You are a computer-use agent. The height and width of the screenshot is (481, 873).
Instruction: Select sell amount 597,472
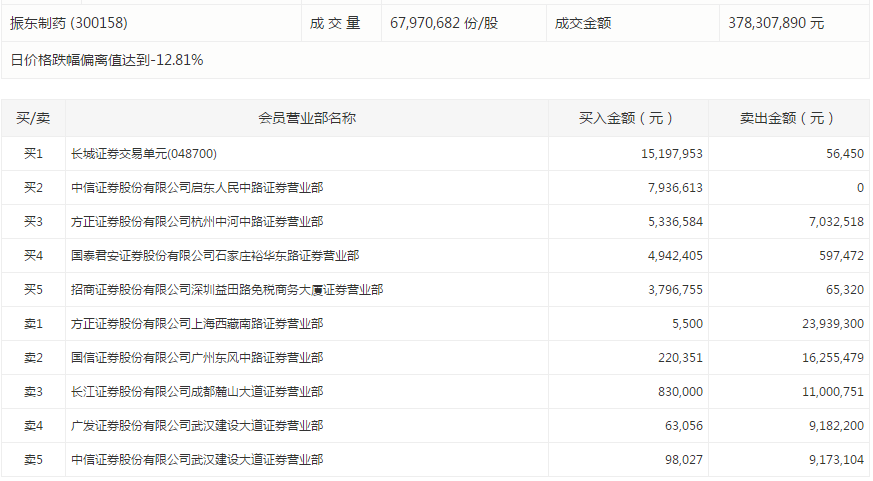(841, 256)
